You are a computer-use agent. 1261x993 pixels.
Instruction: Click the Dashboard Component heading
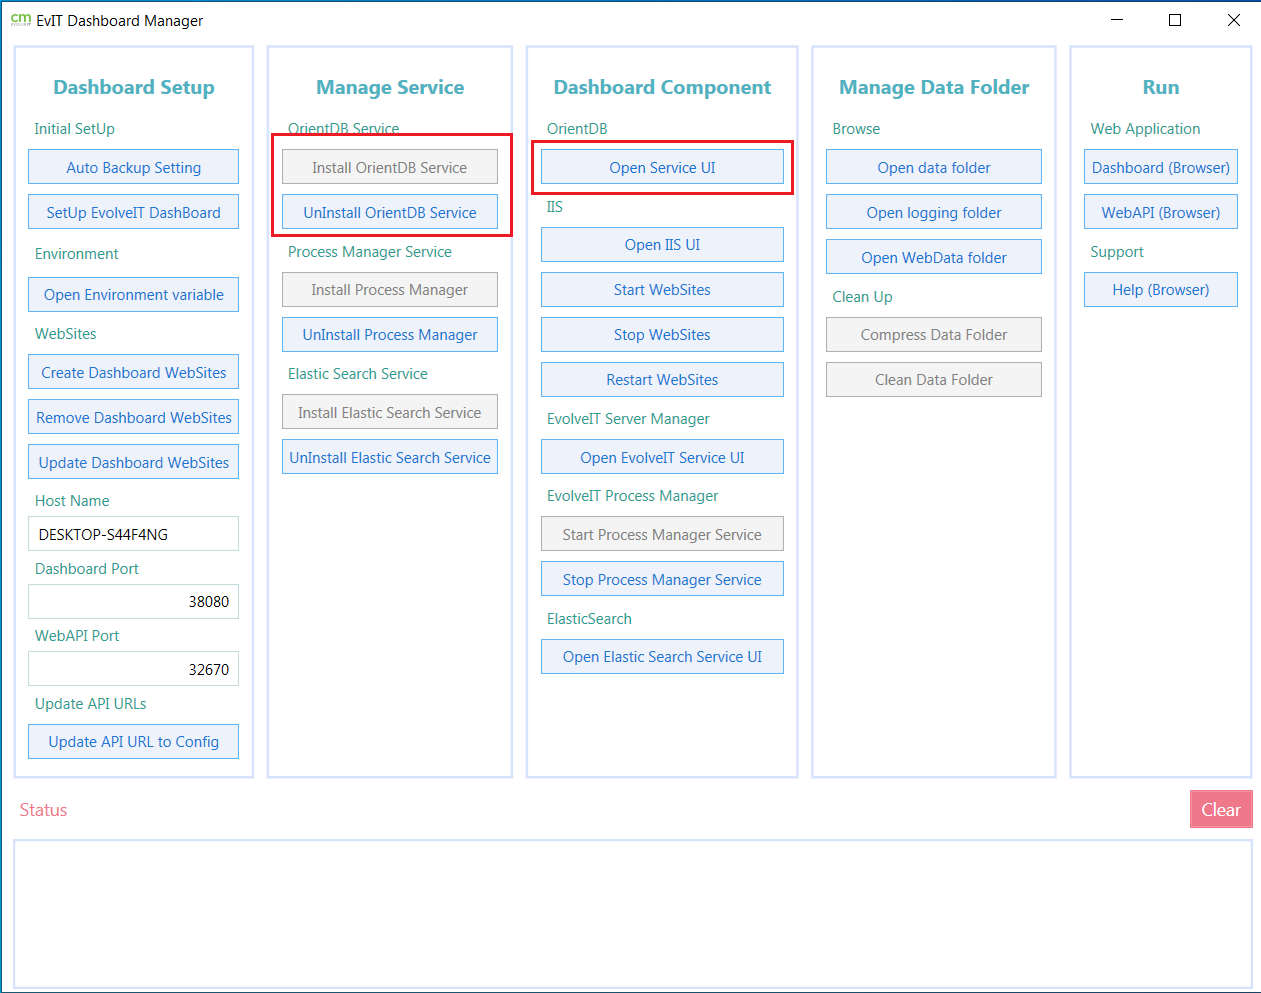(x=662, y=87)
